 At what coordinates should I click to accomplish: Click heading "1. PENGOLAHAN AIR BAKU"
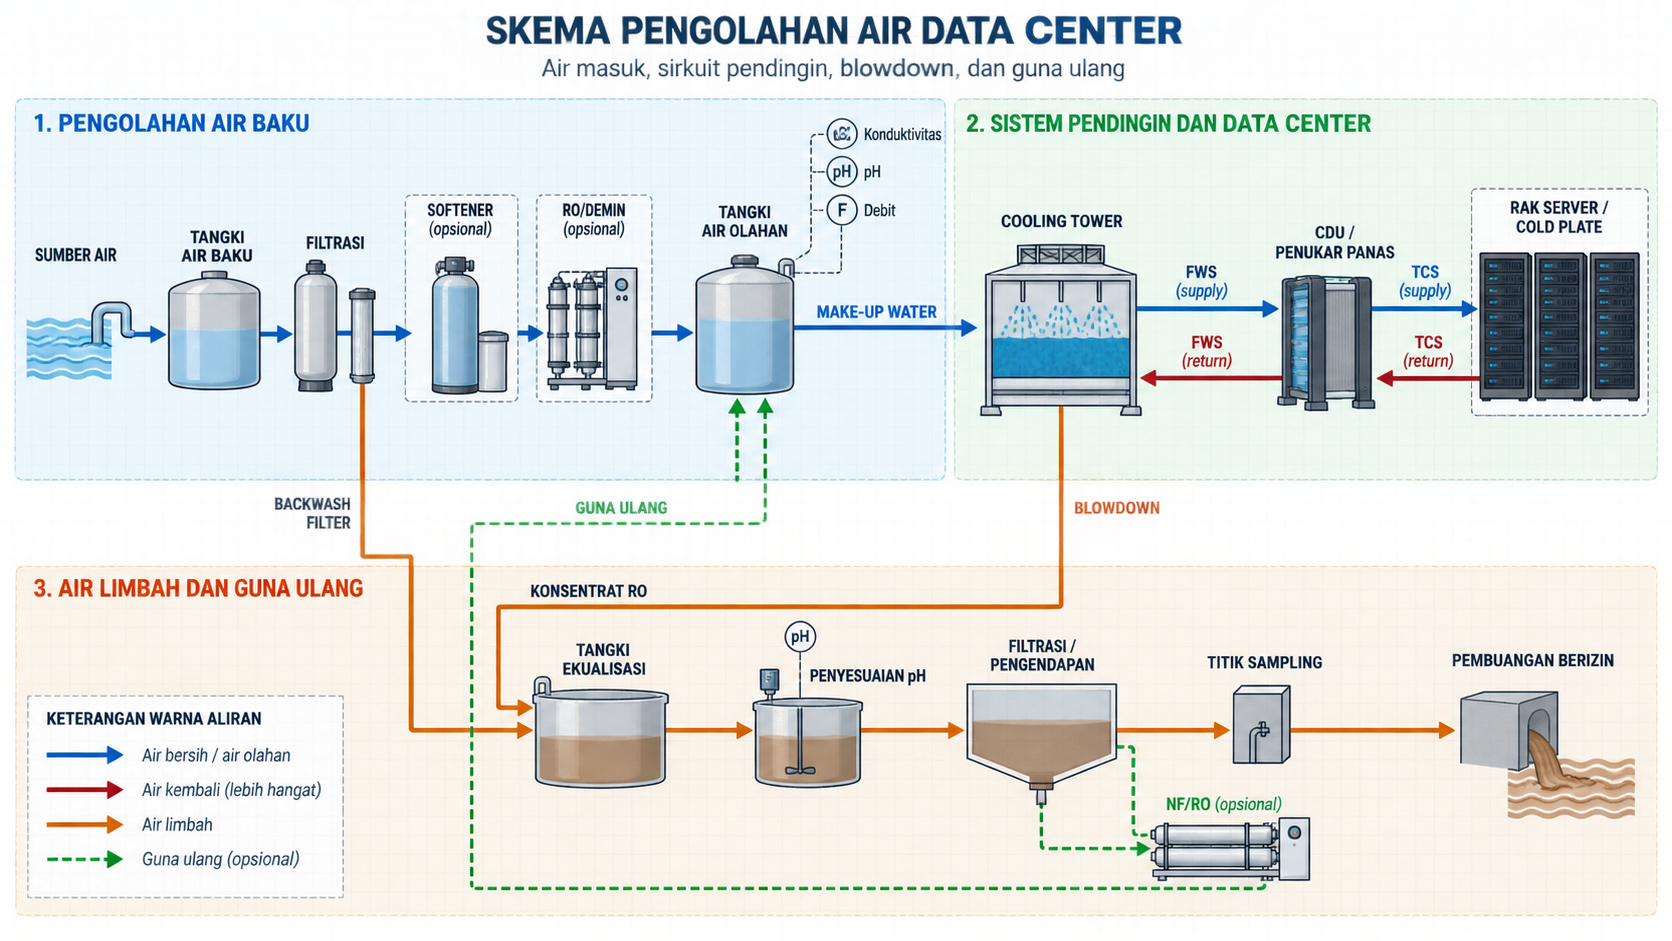click(171, 123)
